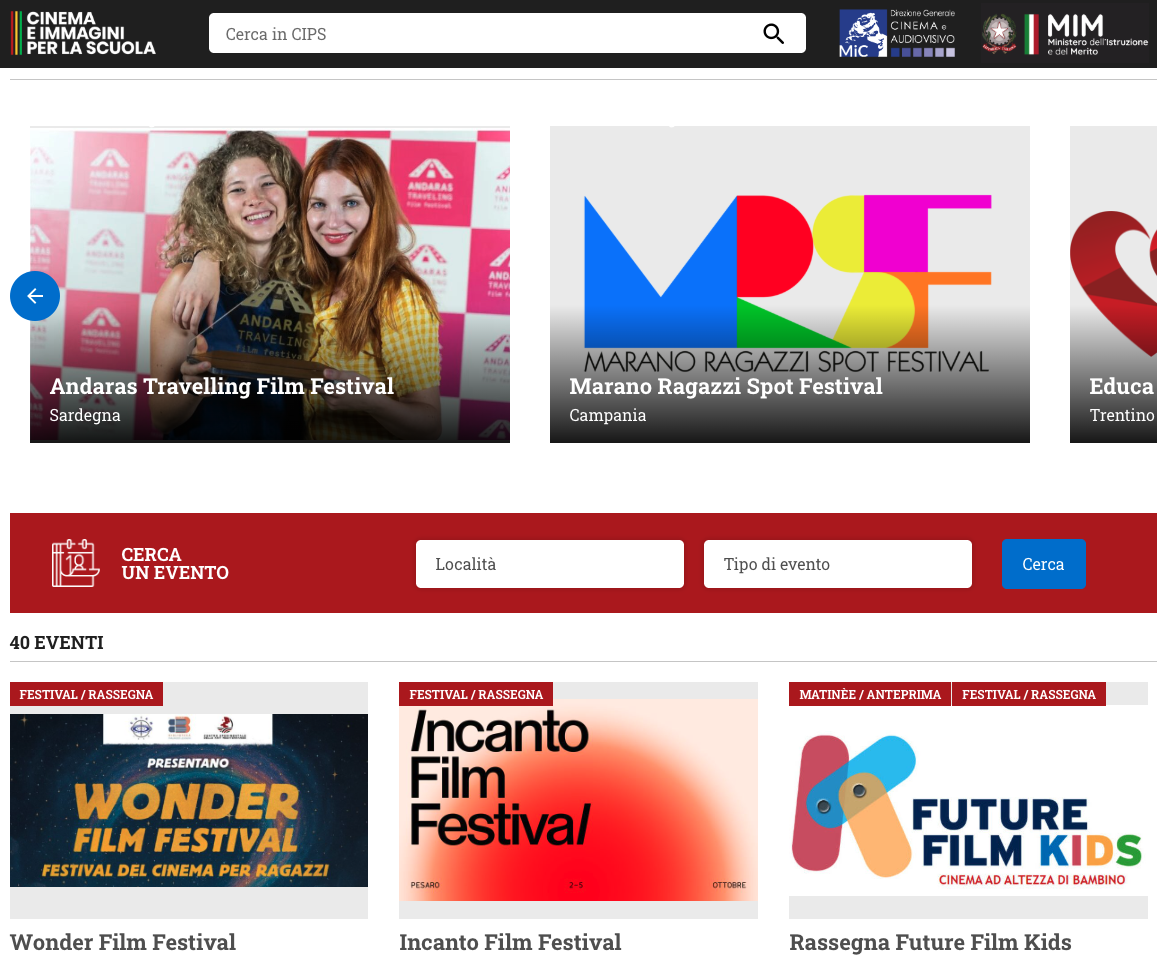The image size is (1157, 957).
Task: Click Festival / Rassegna tag on Incanto card
Action: [476, 694]
